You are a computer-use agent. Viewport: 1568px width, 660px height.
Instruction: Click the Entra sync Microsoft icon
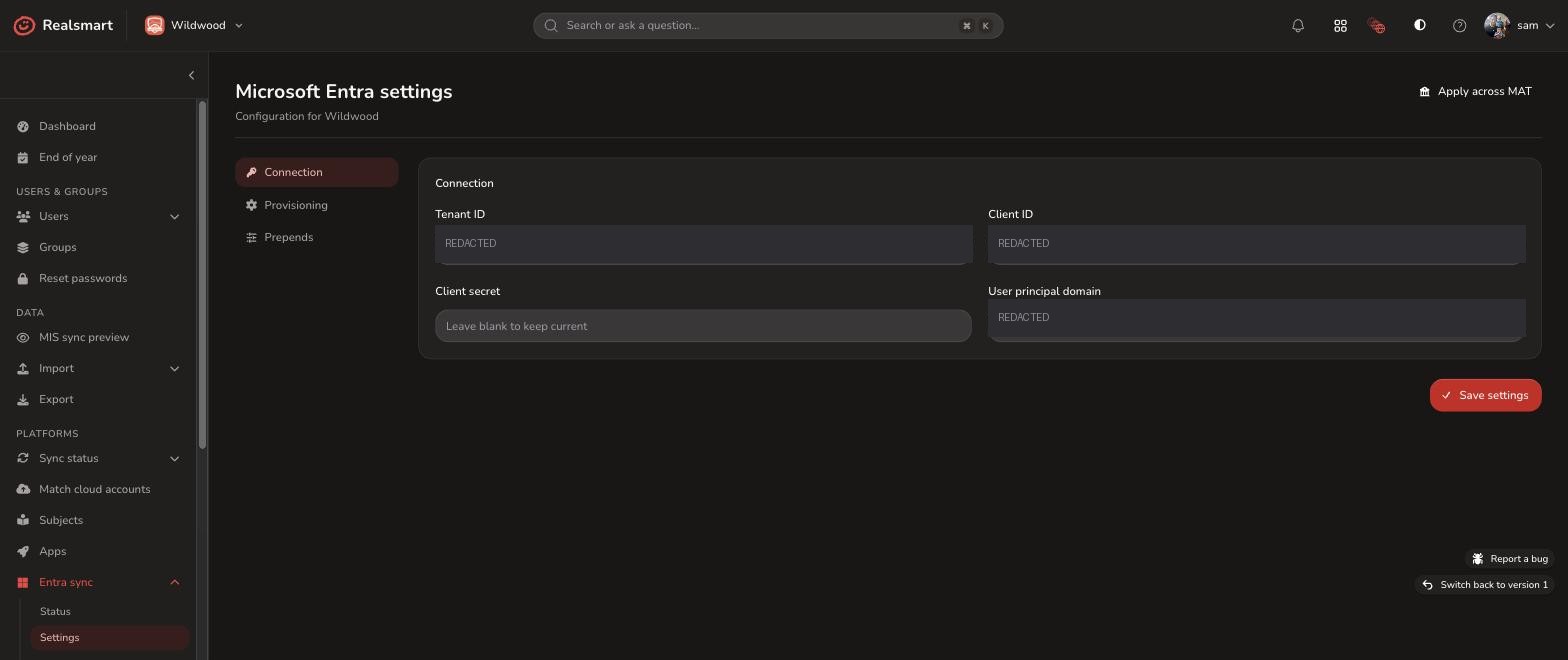(x=23, y=582)
